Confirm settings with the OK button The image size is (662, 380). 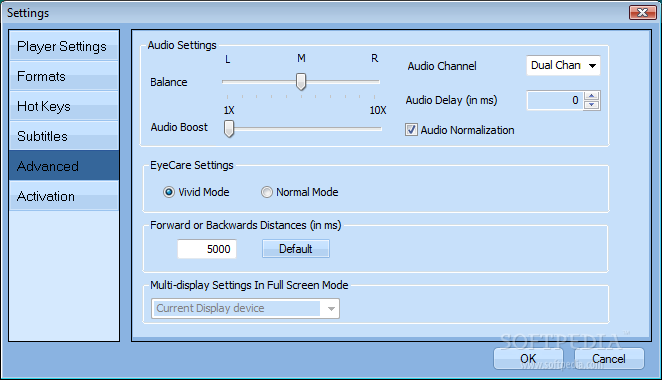(x=528, y=358)
